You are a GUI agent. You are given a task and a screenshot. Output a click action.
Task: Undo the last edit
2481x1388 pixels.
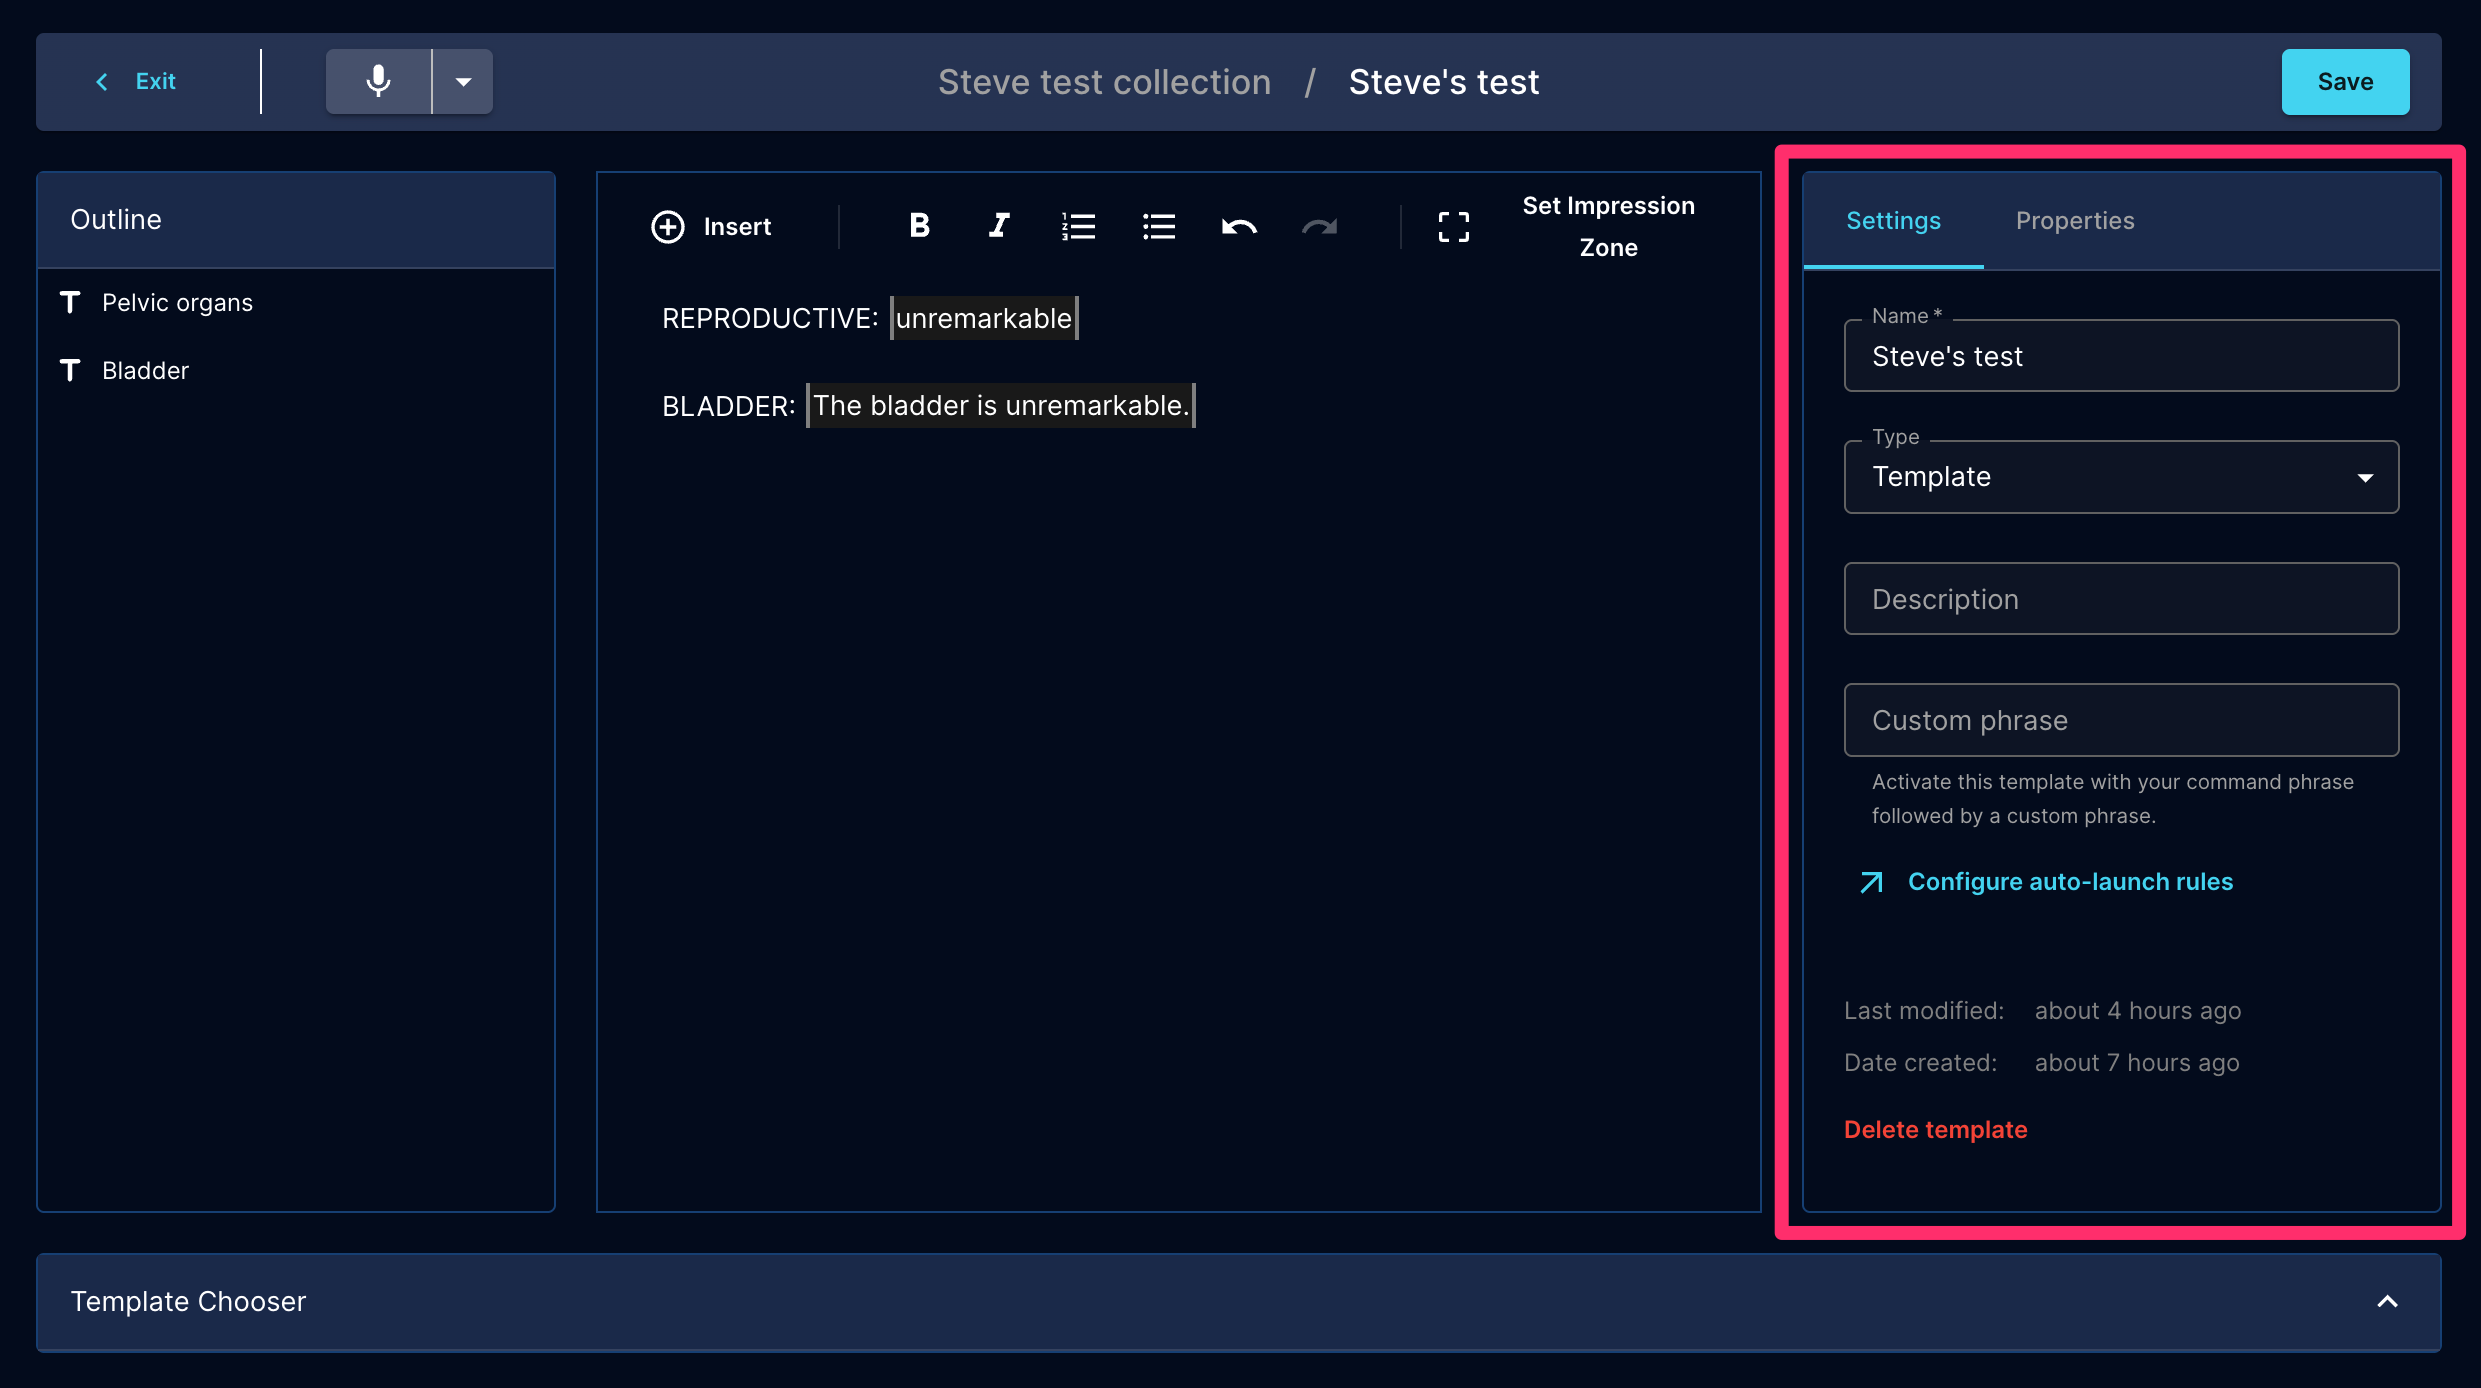click(1238, 227)
